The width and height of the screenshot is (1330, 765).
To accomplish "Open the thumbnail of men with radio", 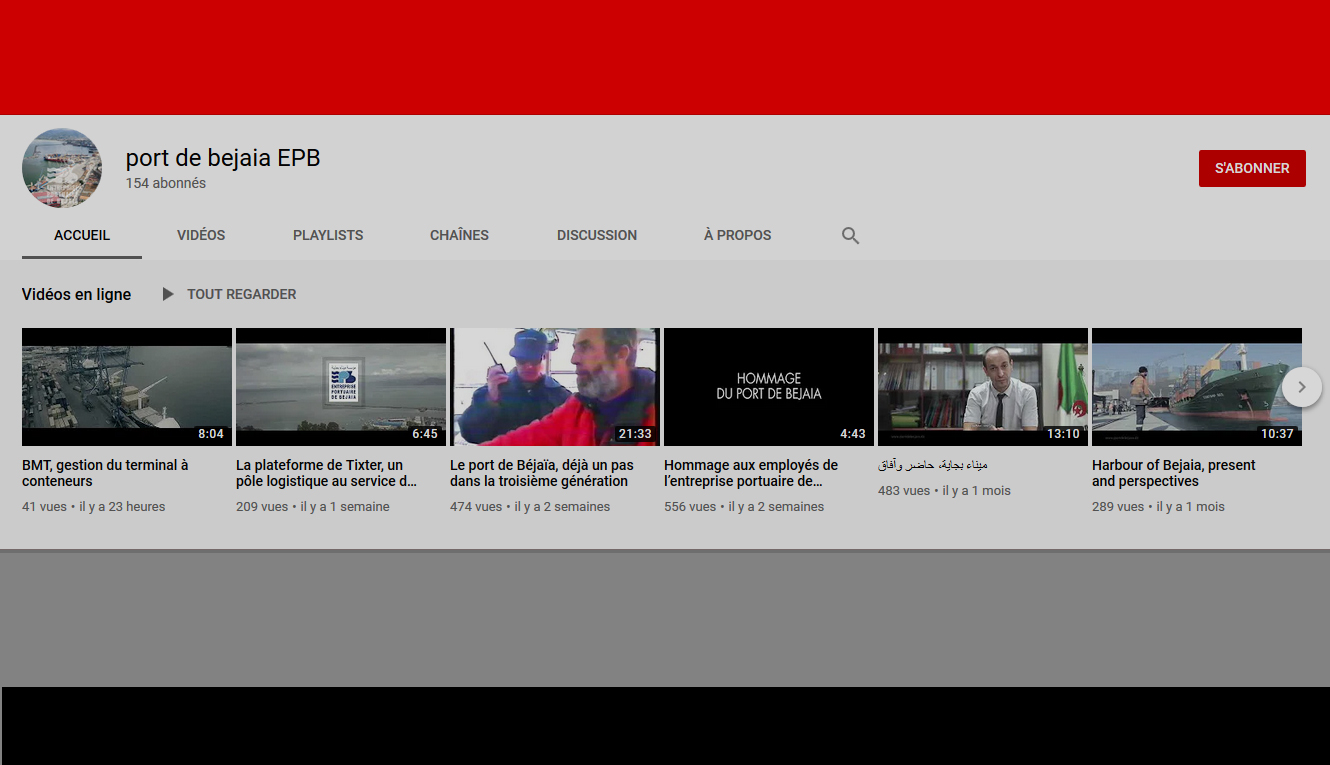I will click(x=555, y=387).
